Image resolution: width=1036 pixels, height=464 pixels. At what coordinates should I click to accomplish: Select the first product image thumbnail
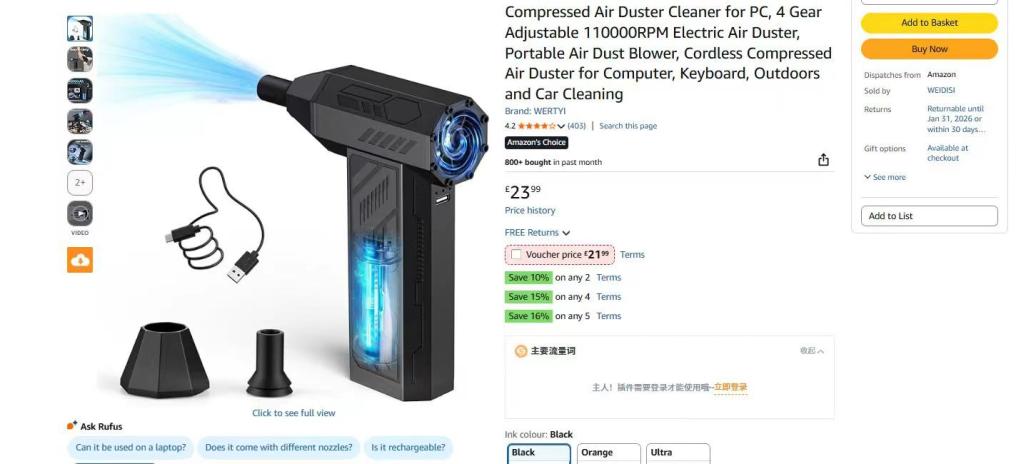[80, 28]
